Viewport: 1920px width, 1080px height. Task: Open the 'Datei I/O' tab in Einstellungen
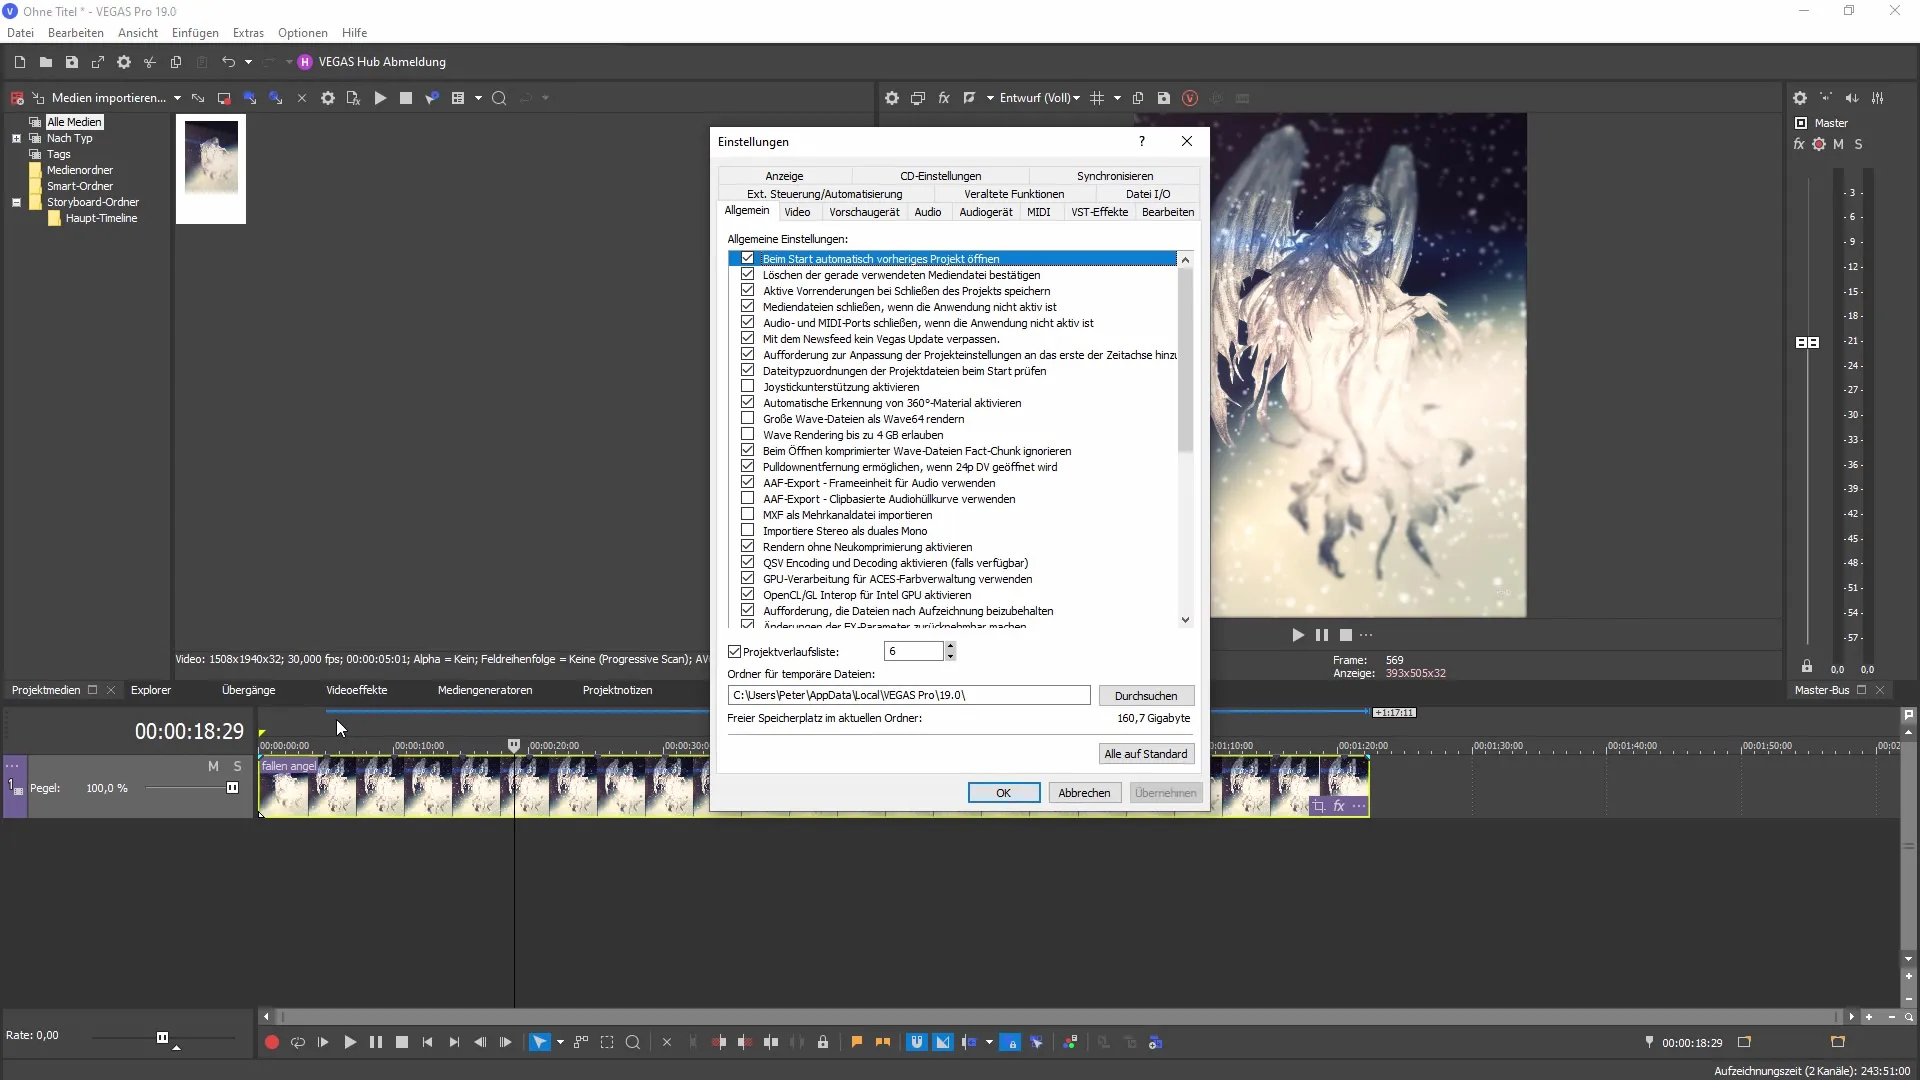[x=1147, y=194]
